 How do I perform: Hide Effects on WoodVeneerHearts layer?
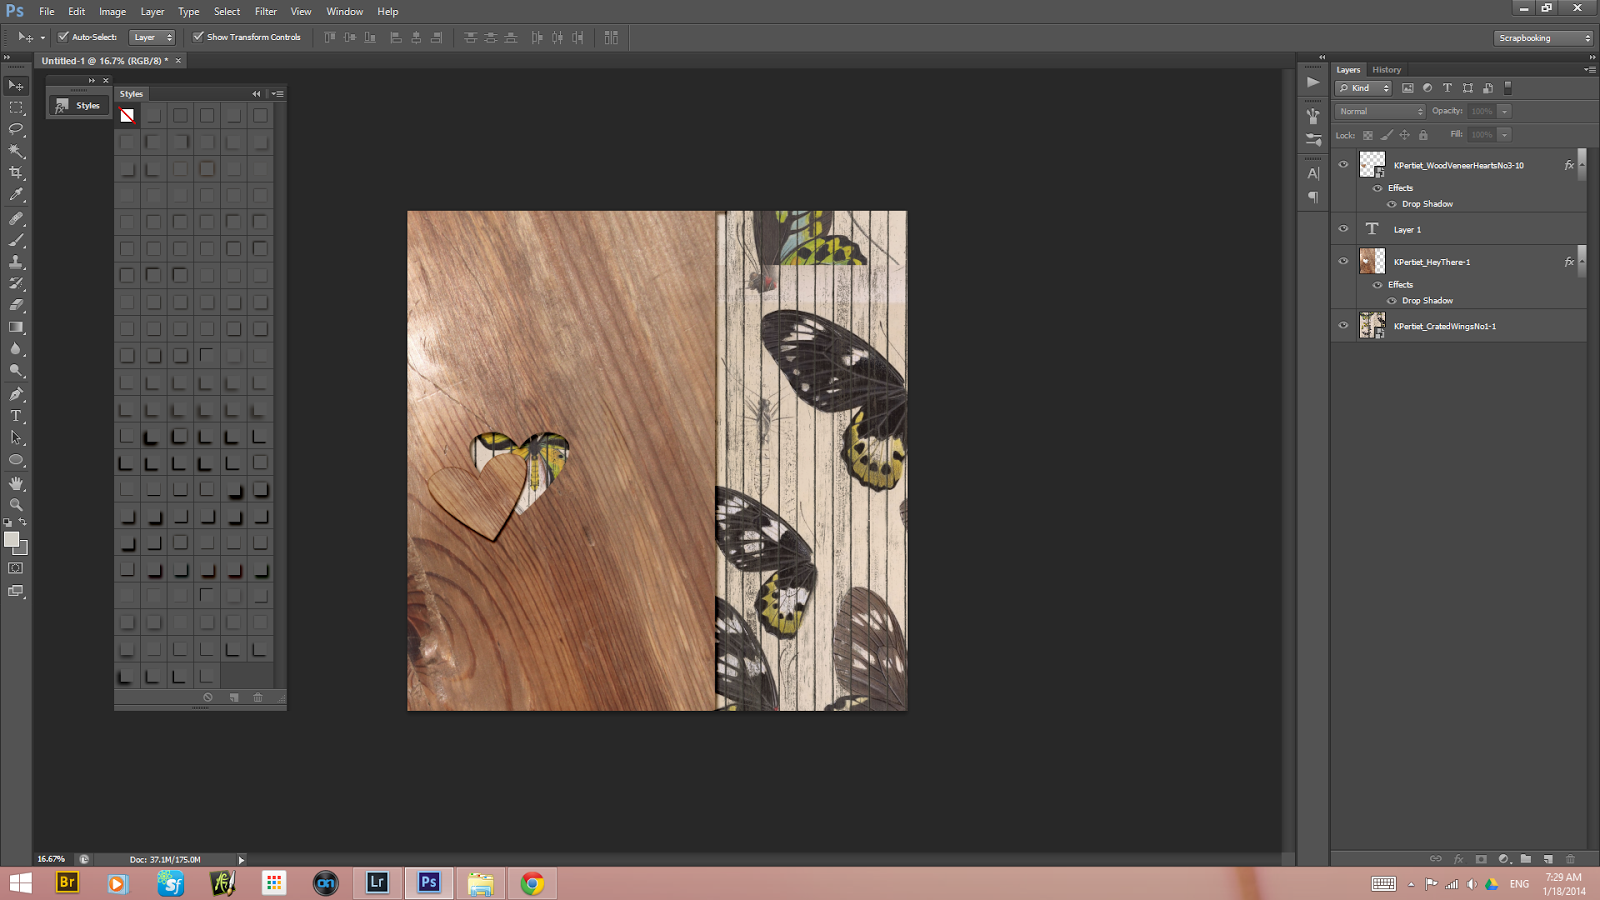click(1377, 188)
